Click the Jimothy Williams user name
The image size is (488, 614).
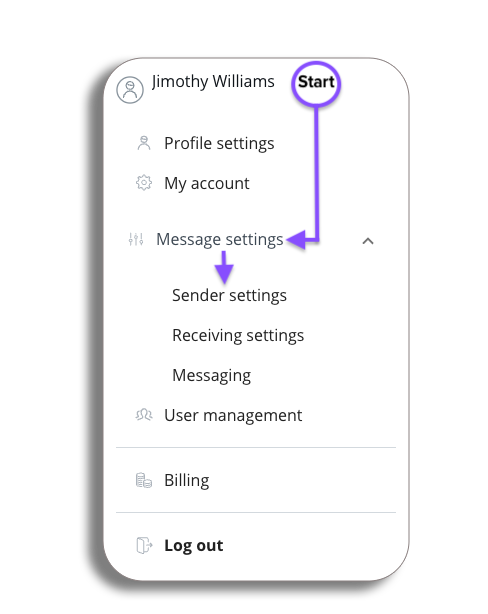point(213,82)
